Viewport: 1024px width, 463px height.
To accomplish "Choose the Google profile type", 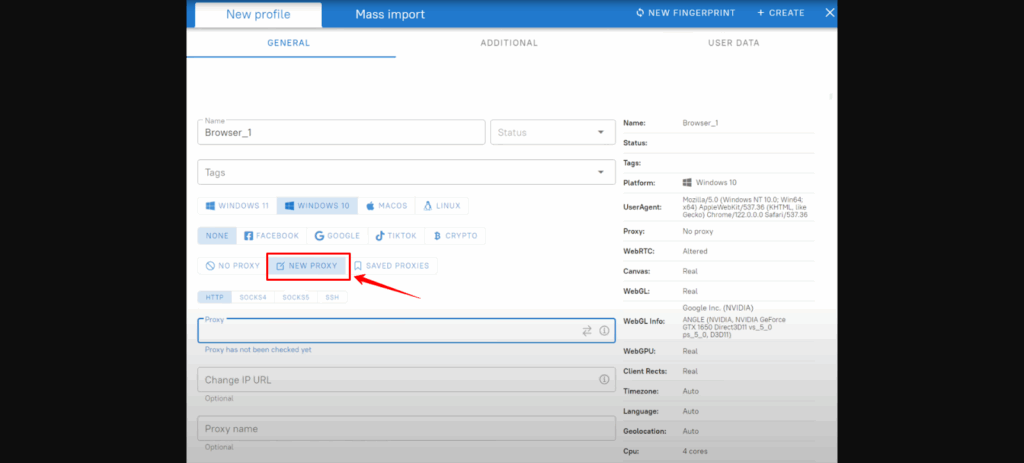I will [337, 236].
